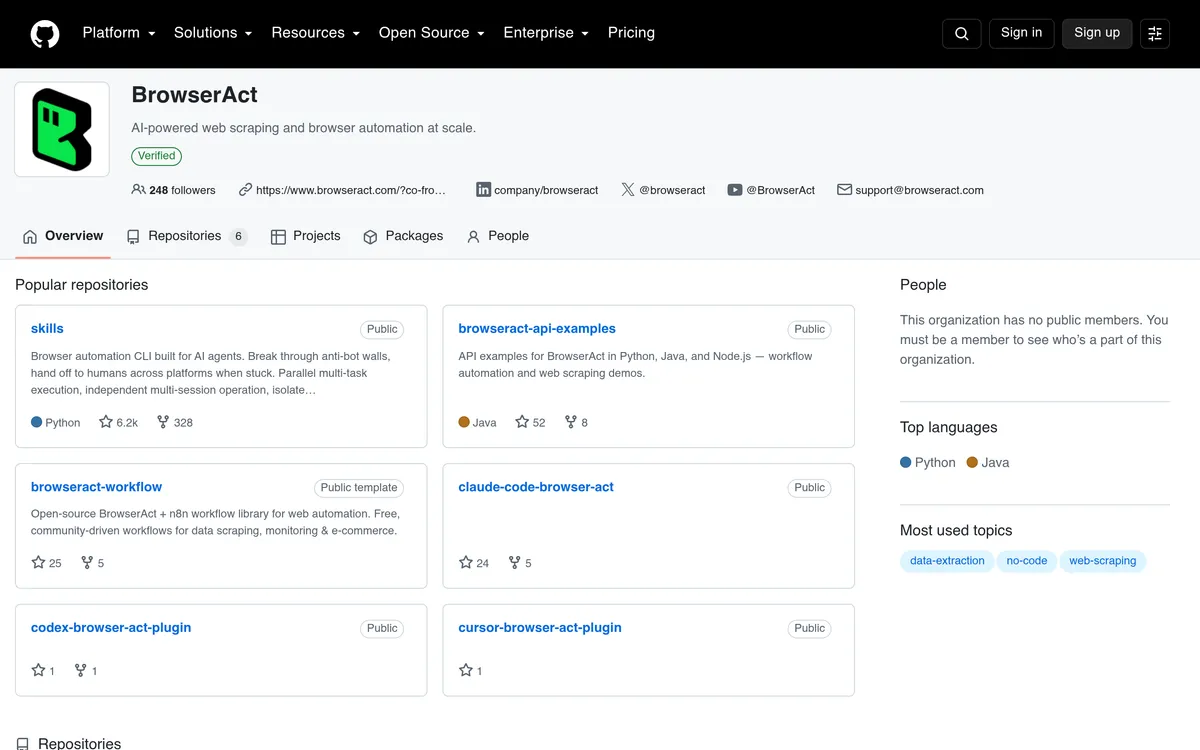Click the star icon on browseract-workflow
Screen dimensions: 1200x750
[38, 562]
